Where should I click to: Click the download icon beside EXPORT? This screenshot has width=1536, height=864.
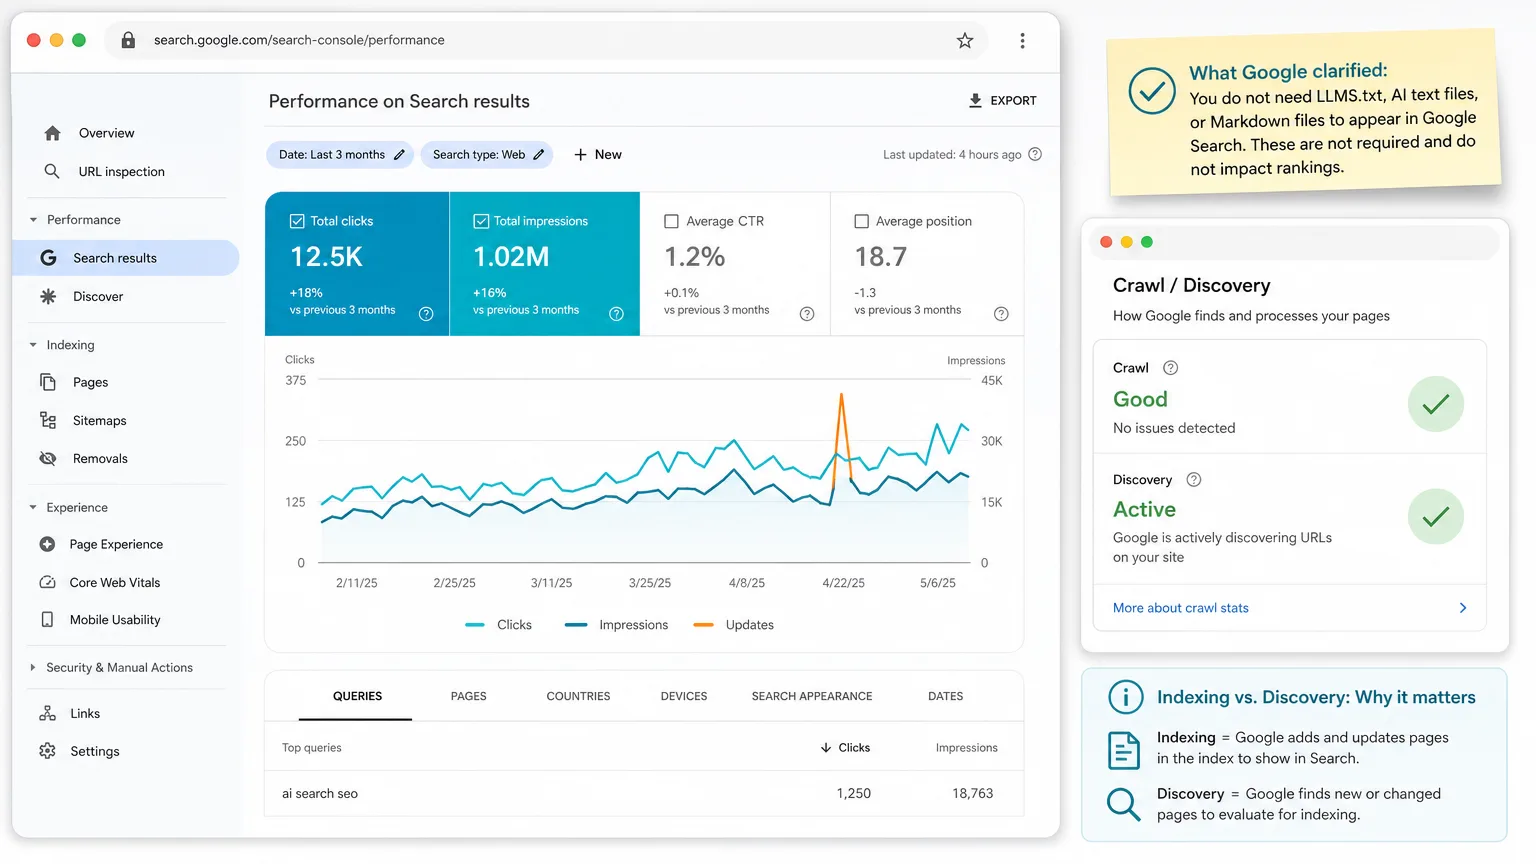(976, 100)
